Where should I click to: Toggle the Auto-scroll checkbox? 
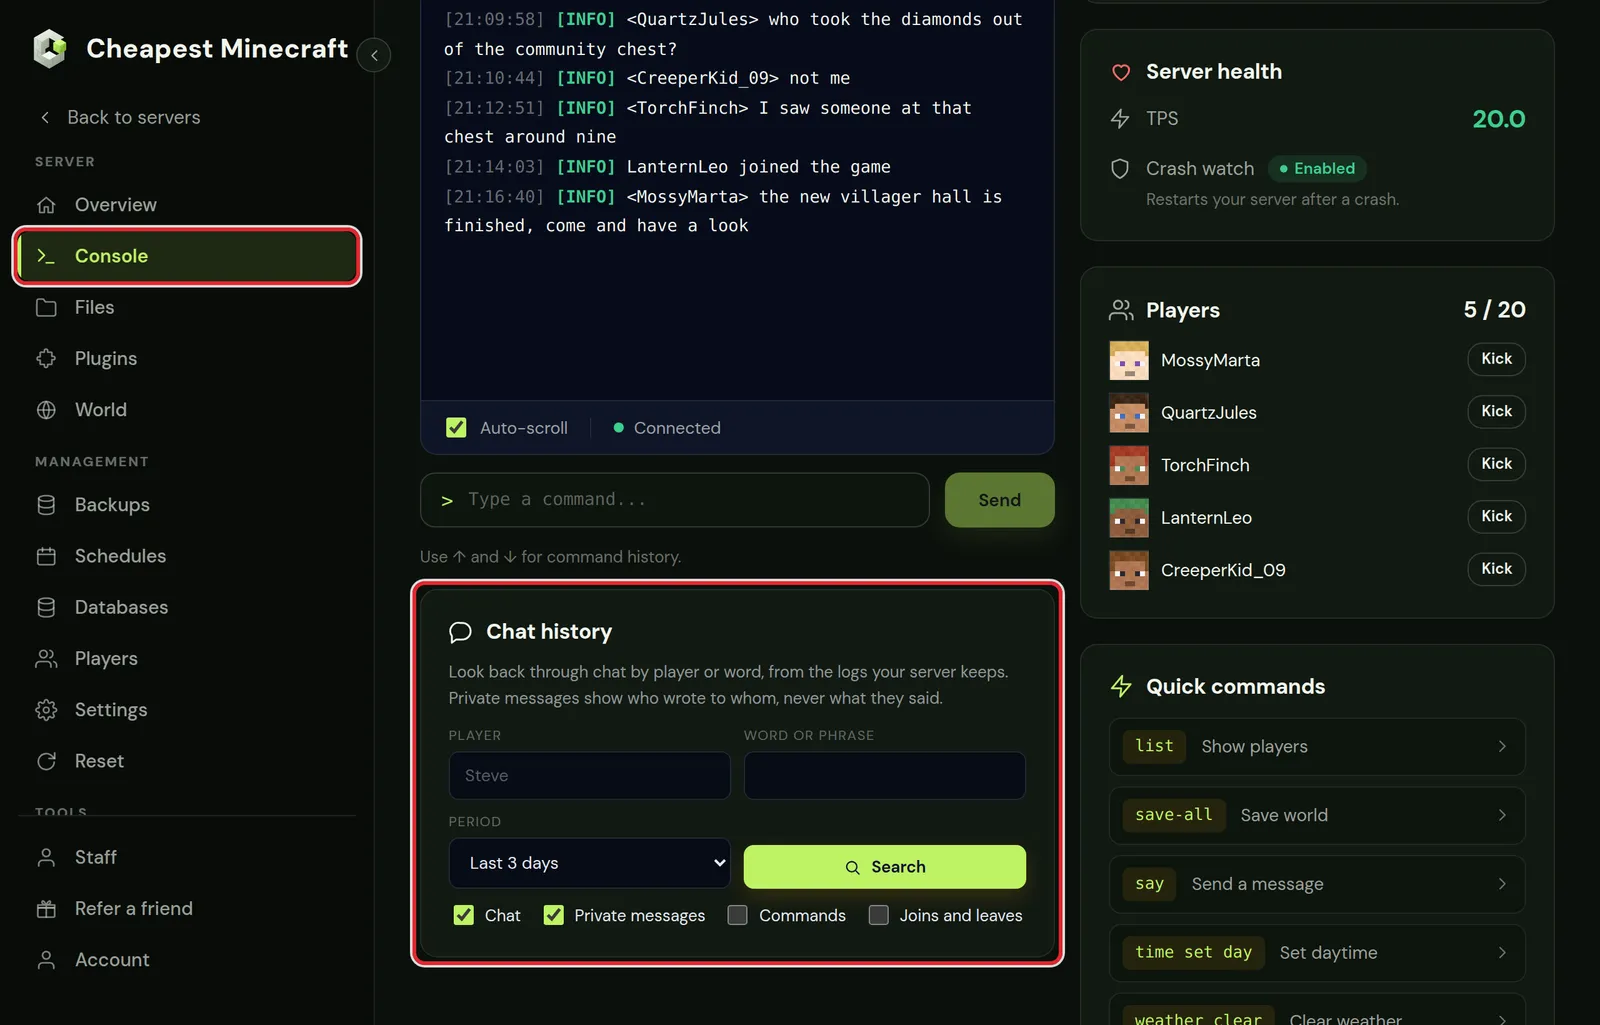pyautogui.click(x=456, y=428)
